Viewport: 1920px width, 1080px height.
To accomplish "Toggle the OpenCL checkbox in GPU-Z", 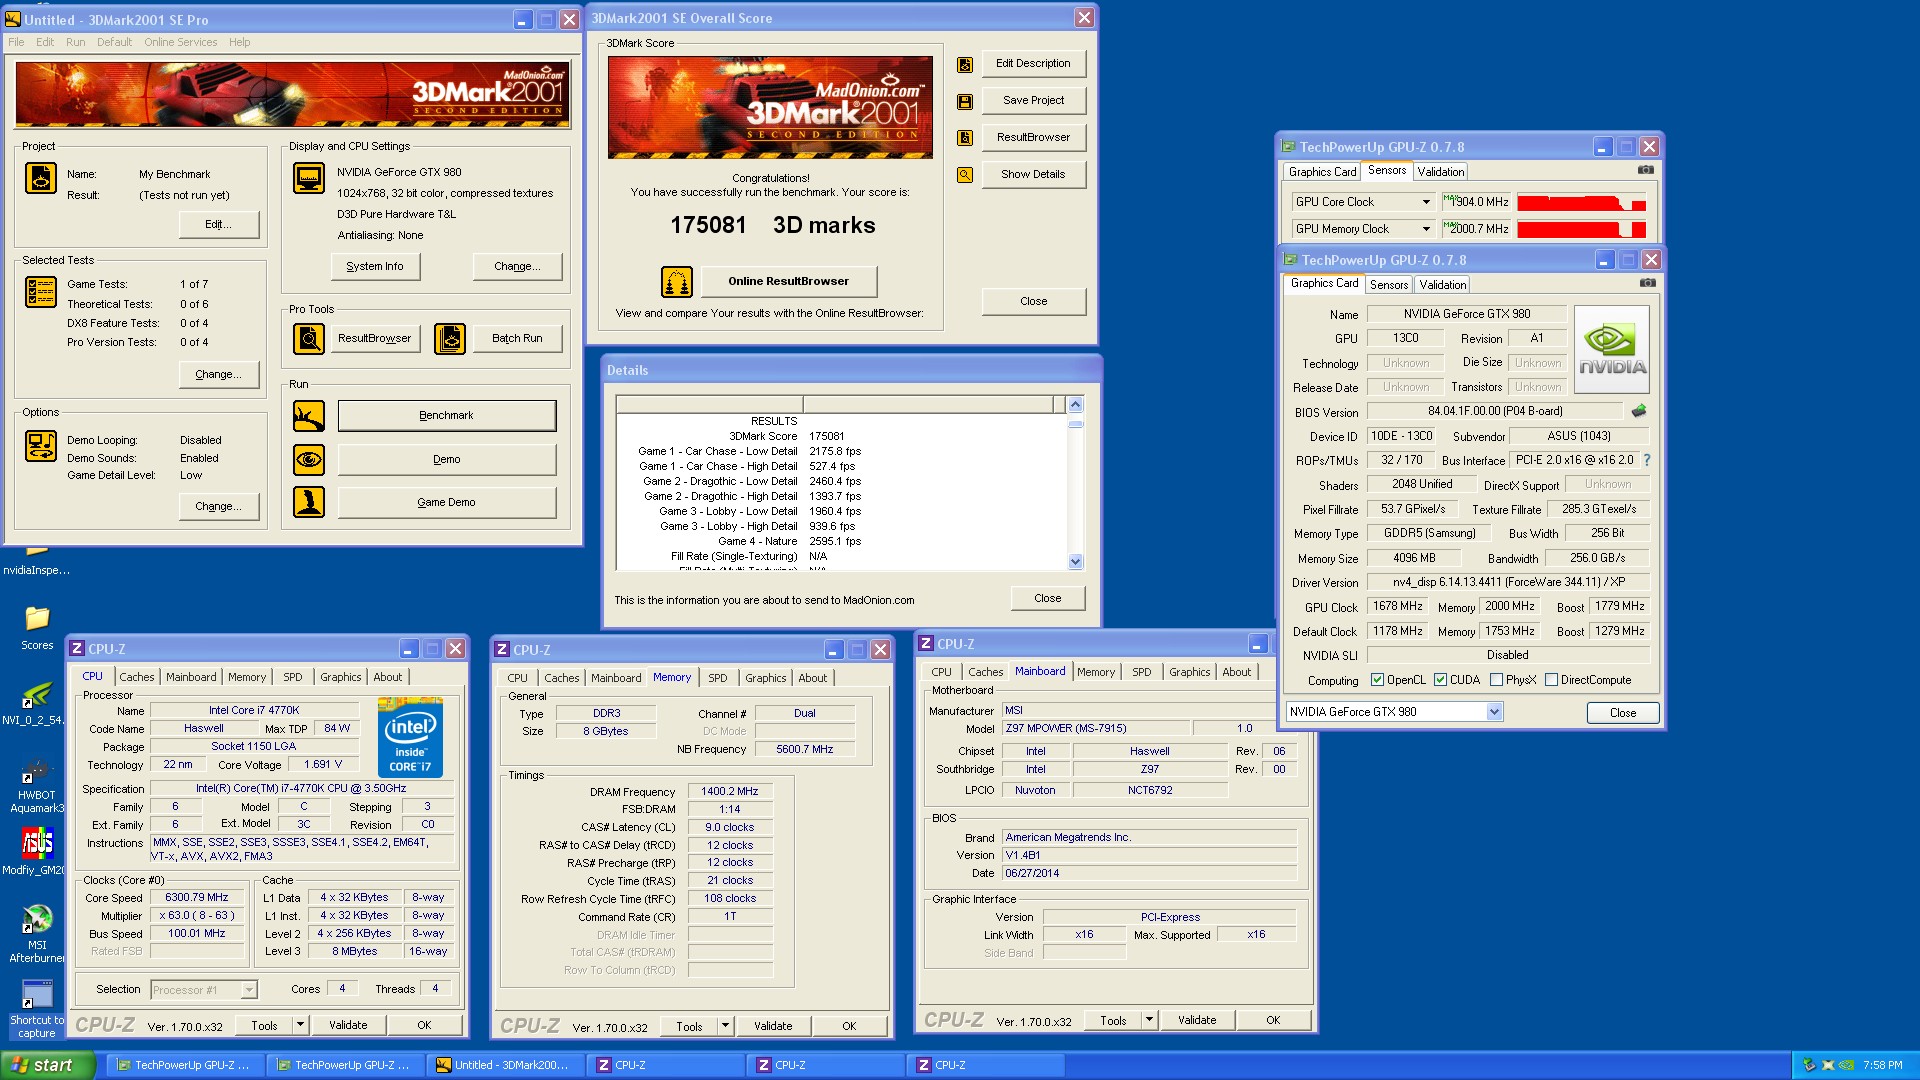I will pyautogui.click(x=1377, y=680).
